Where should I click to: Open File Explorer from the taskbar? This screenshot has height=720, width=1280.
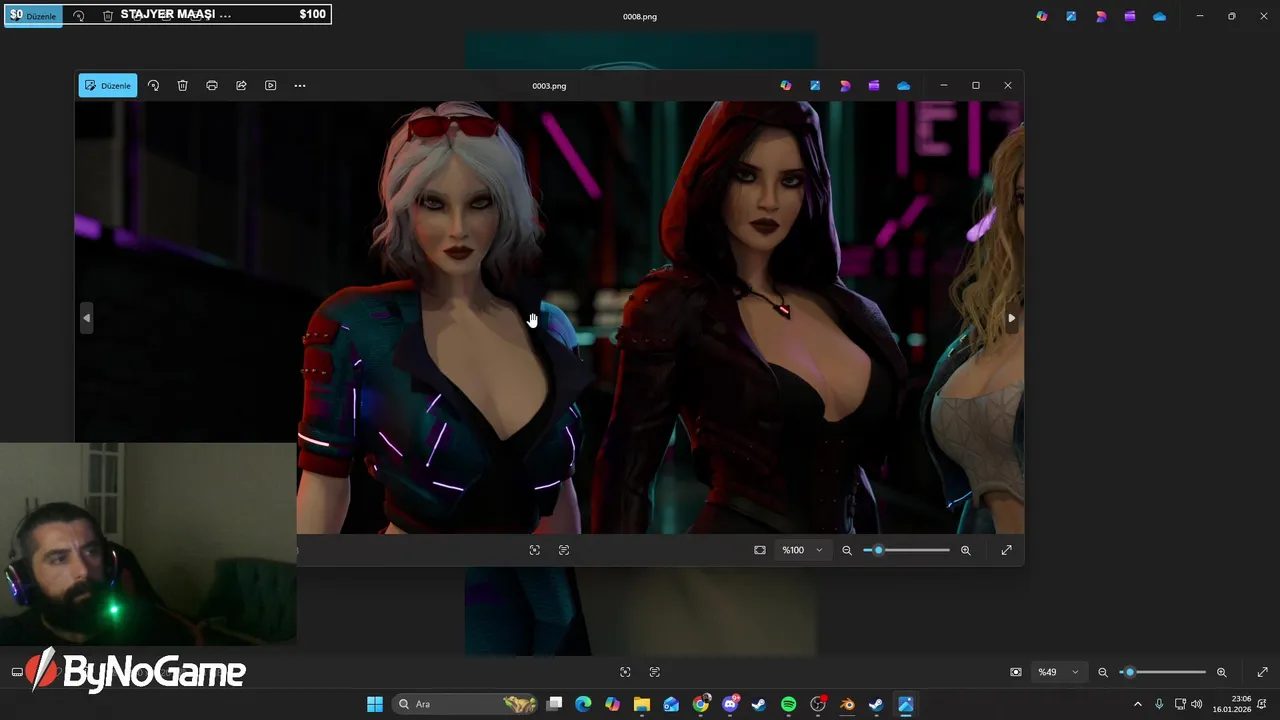click(x=642, y=704)
